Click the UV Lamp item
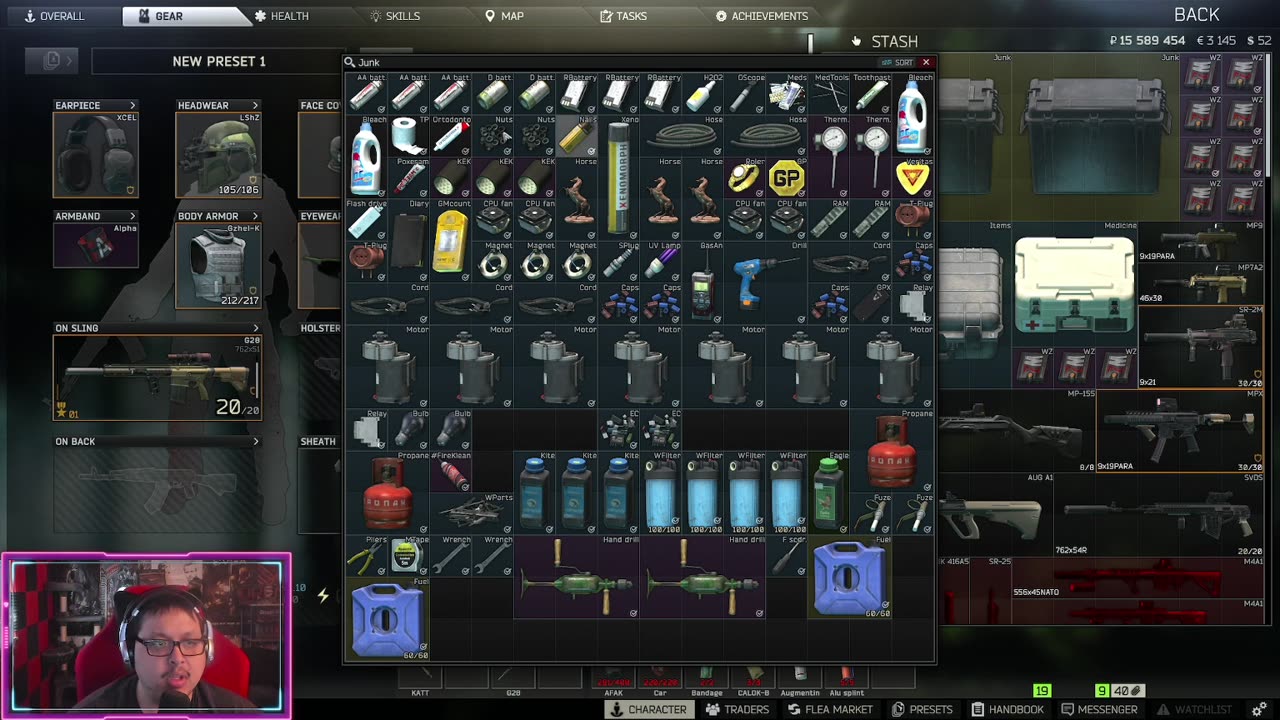 [x=661, y=262]
